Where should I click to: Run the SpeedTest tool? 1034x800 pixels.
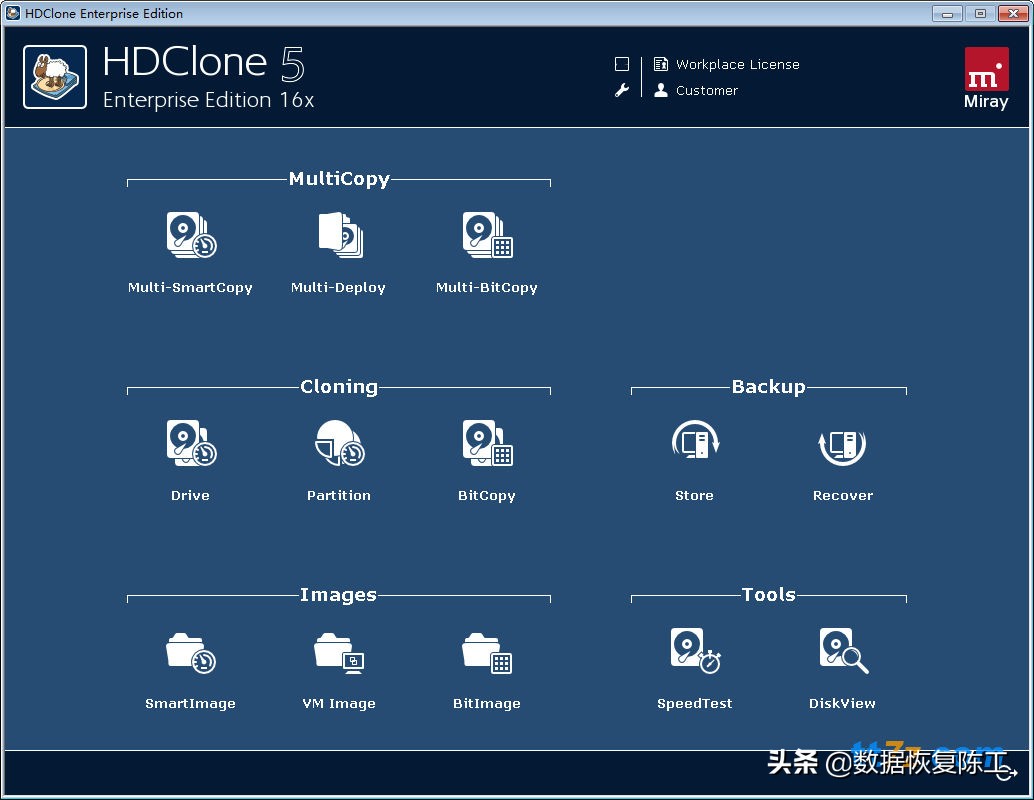(x=694, y=651)
